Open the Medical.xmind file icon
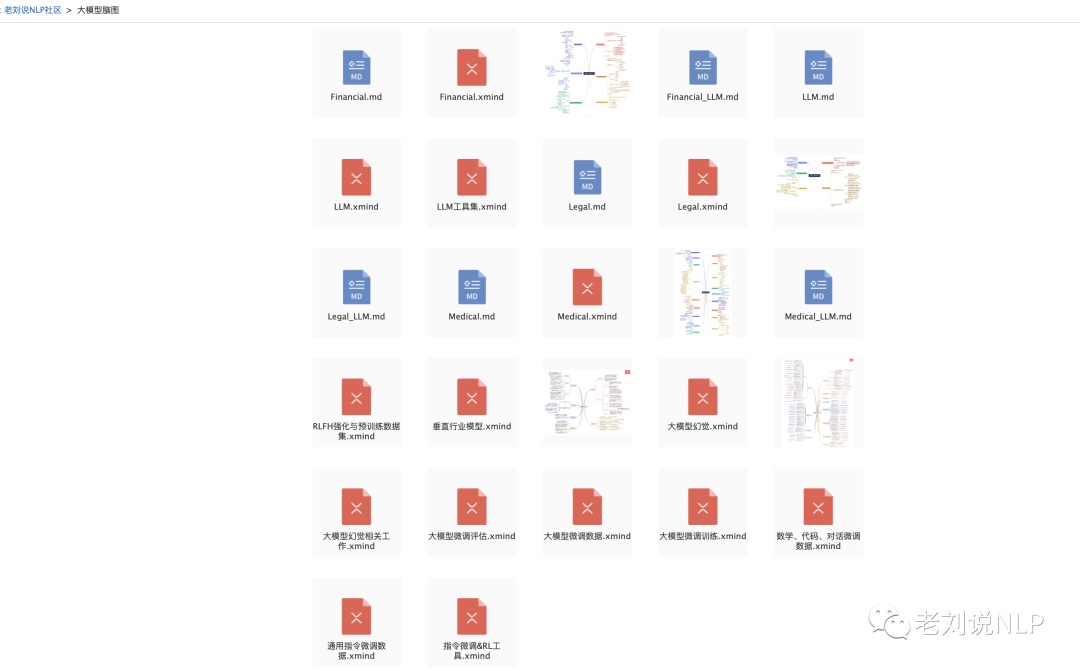 pyautogui.click(x=588, y=287)
